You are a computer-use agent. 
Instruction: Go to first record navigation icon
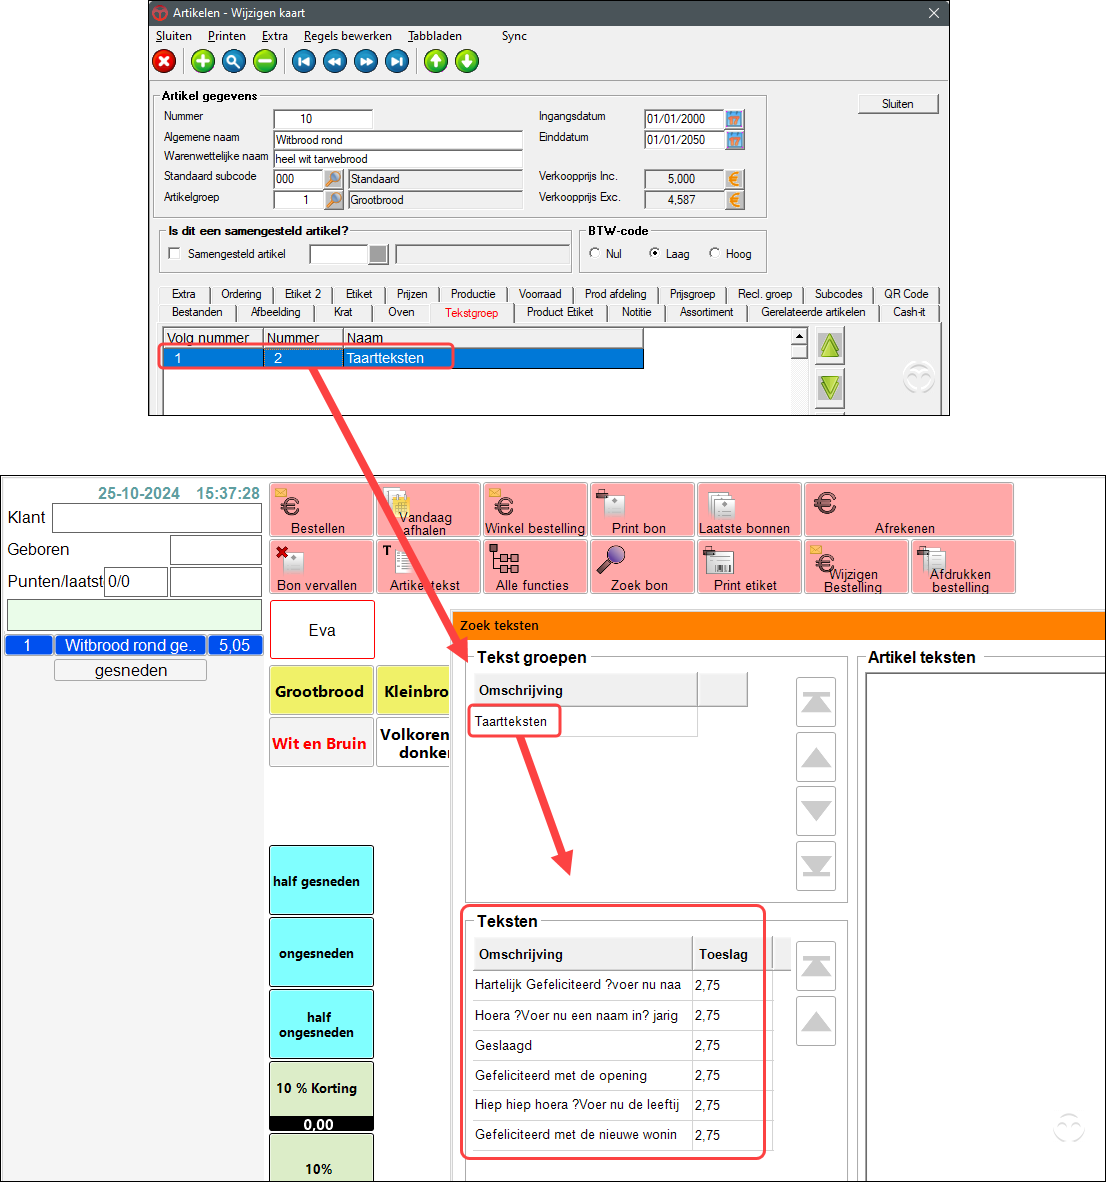tap(304, 61)
